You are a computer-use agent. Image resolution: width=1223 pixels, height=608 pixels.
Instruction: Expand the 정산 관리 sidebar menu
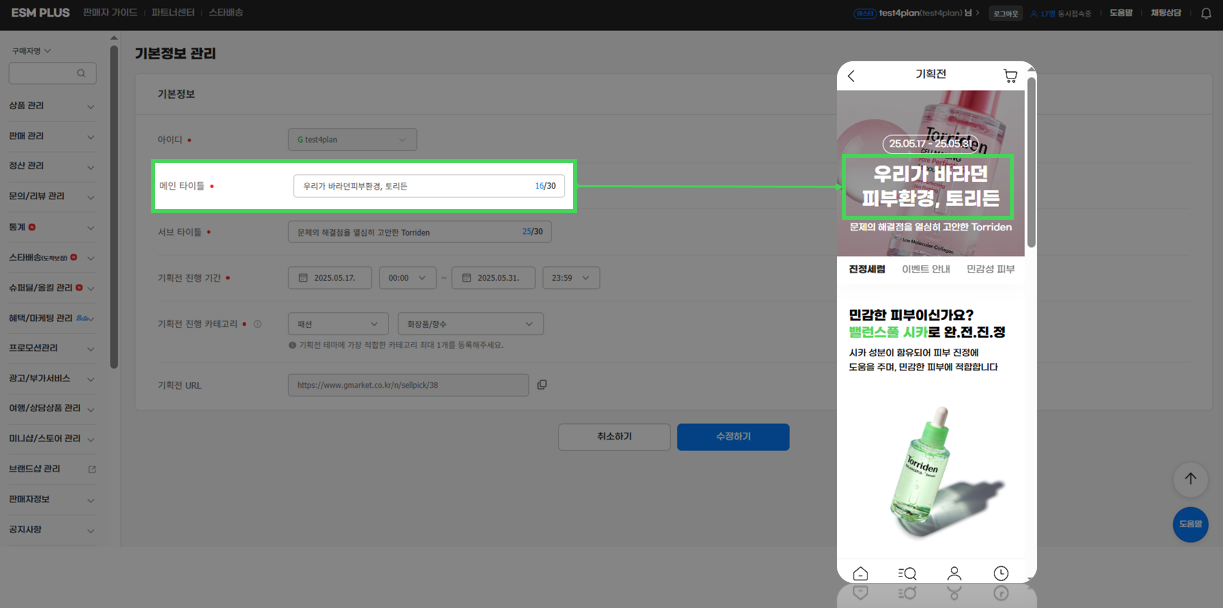[53, 166]
